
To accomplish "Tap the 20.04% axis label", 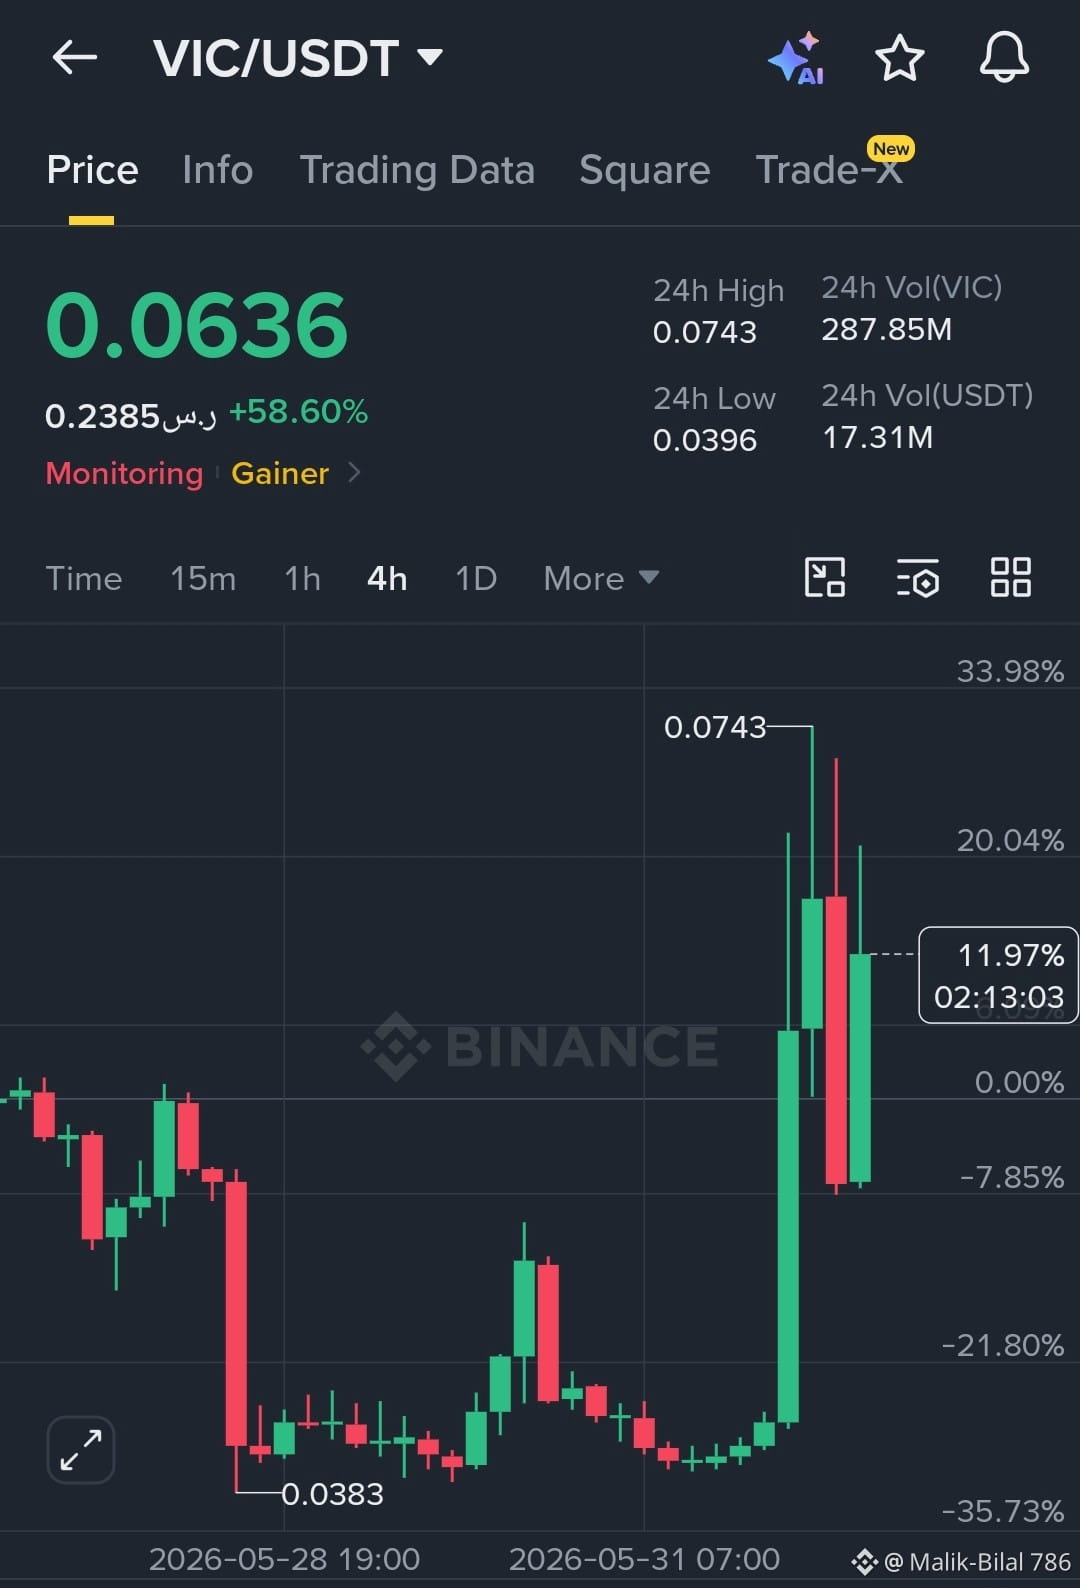I will [1010, 840].
